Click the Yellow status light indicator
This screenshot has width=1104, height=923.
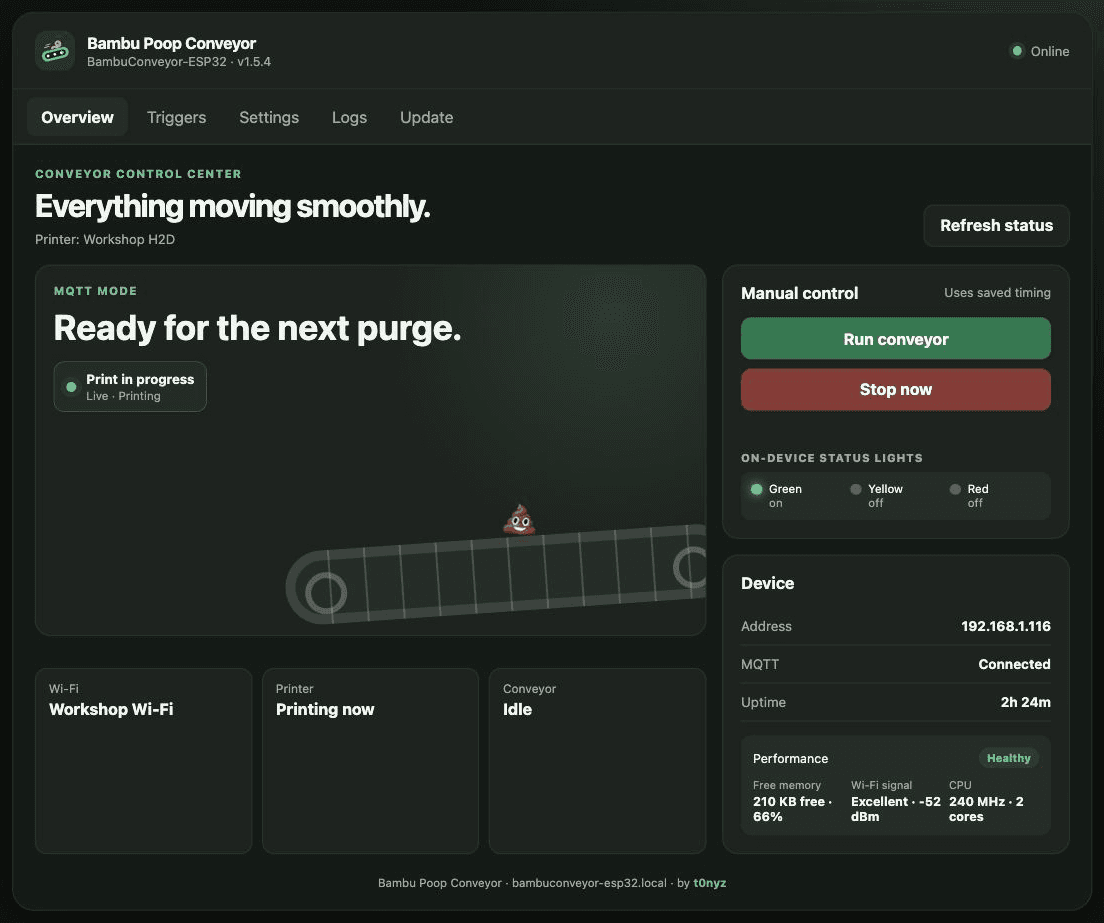tap(855, 489)
